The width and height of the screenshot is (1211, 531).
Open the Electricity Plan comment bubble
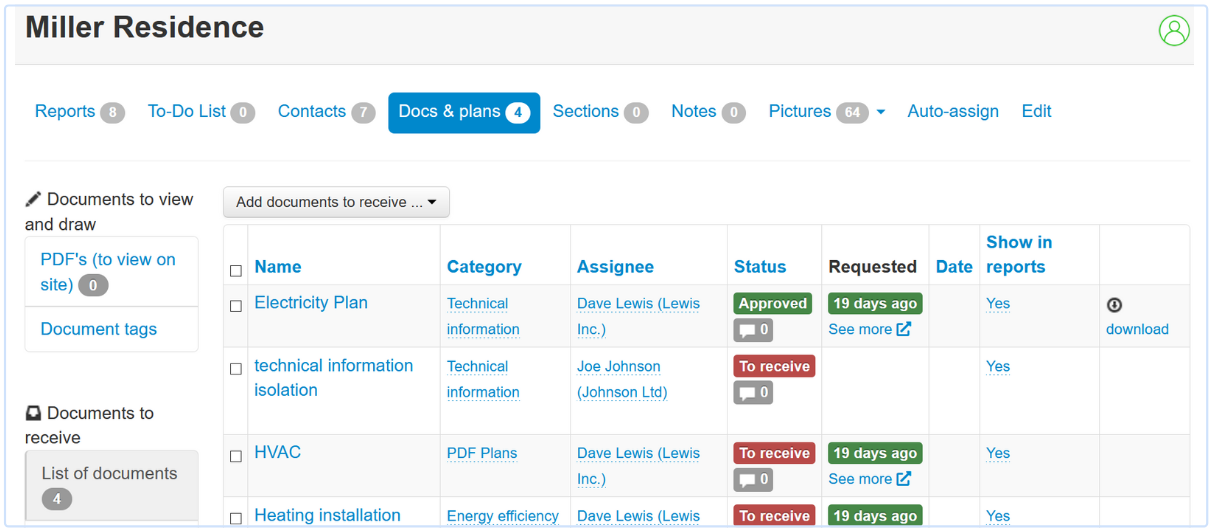coord(753,330)
